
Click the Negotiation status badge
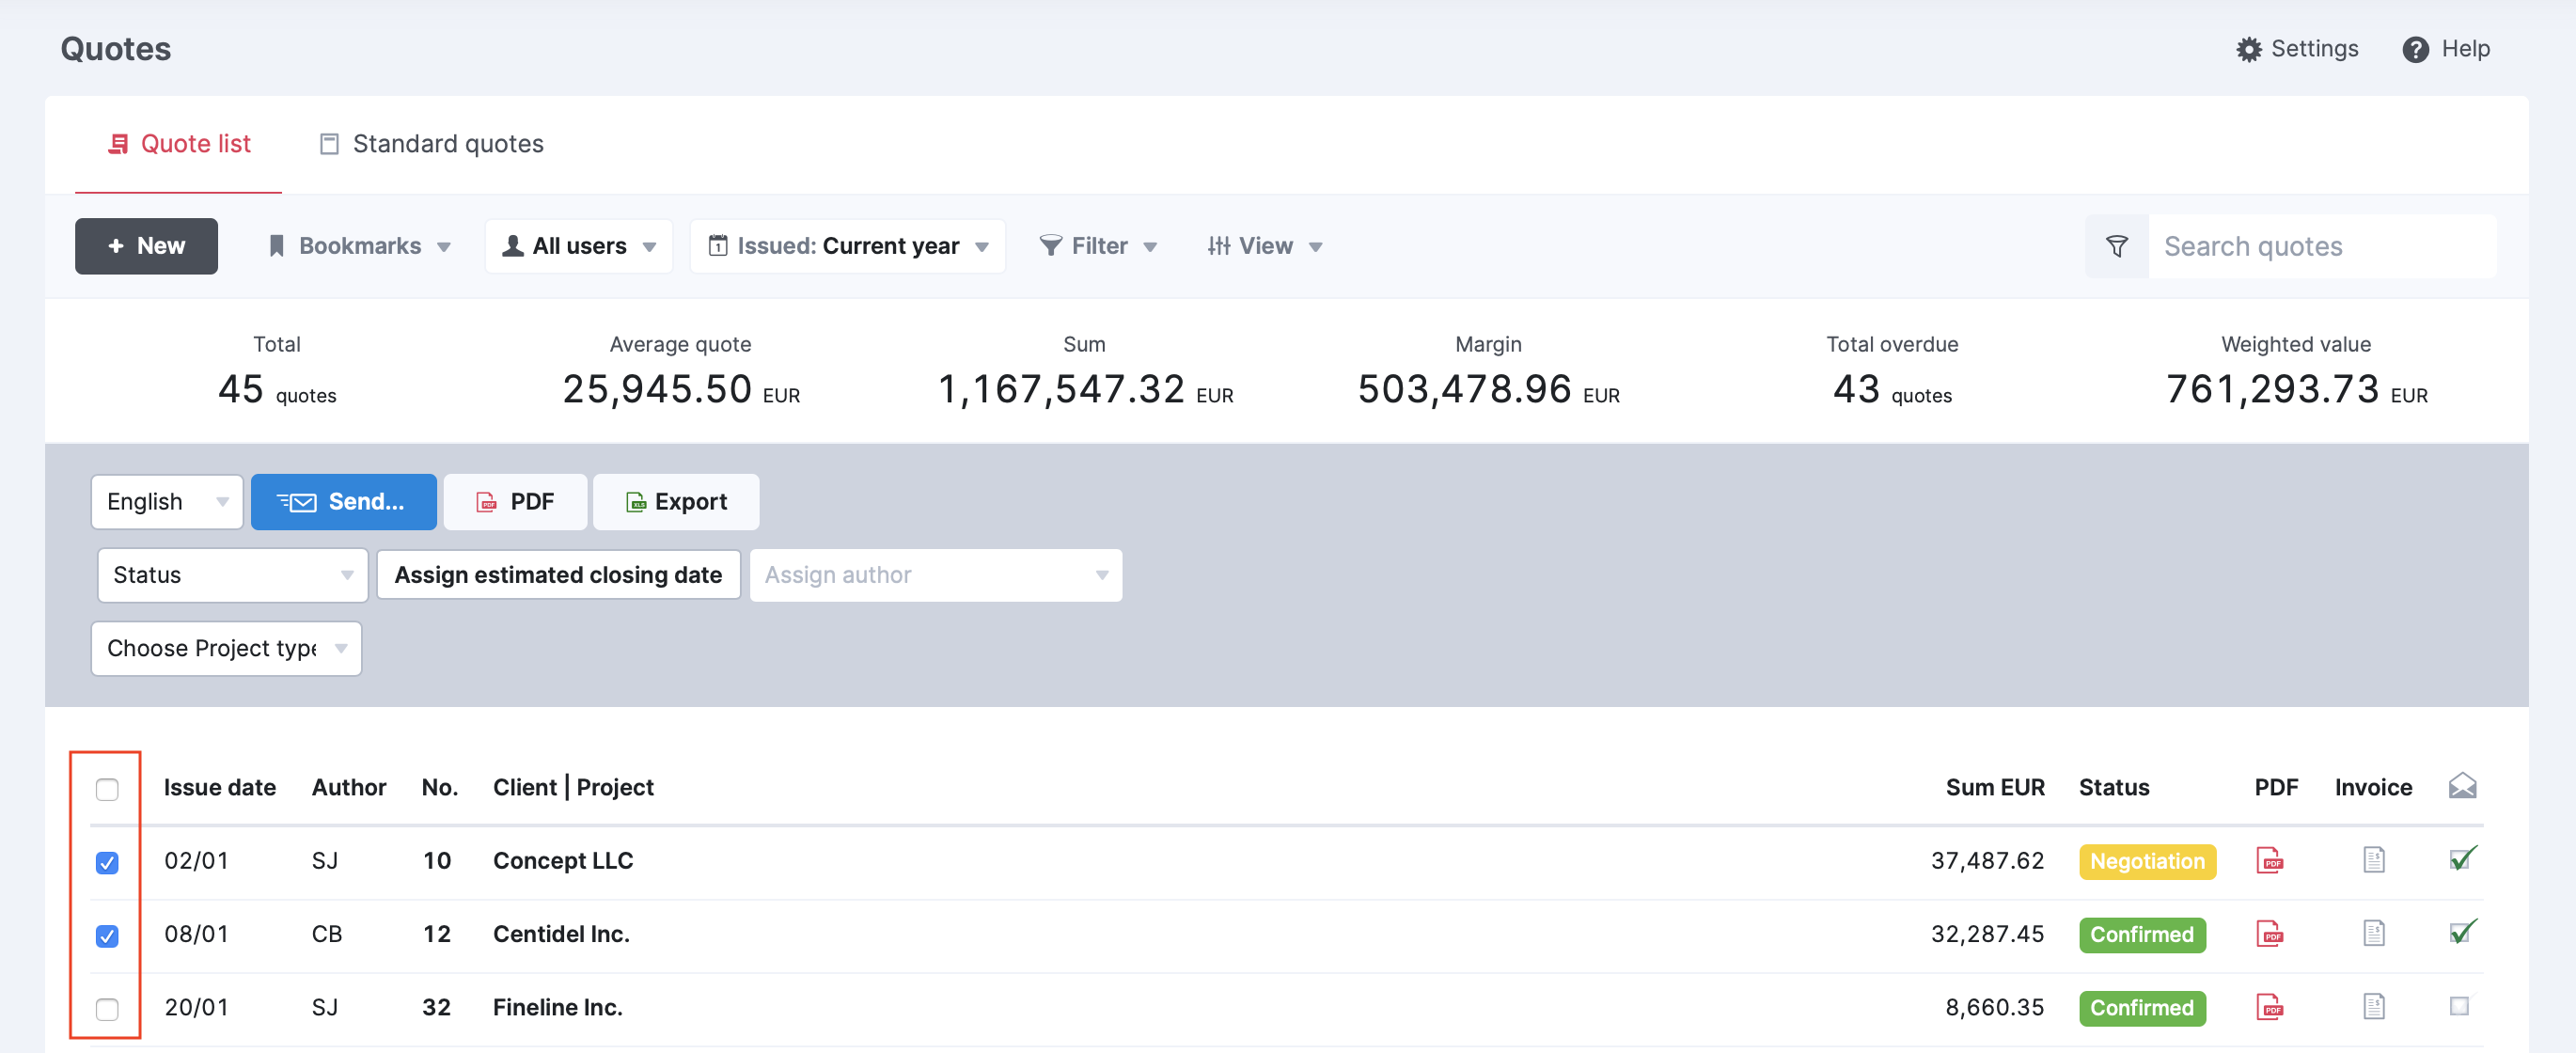coord(2147,861)
